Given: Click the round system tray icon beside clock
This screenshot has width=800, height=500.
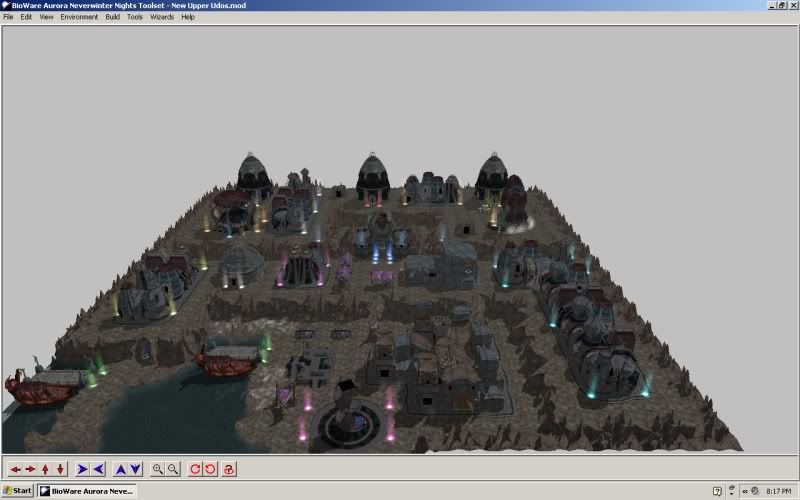Looking at the screenshot, I should pos(755,491).
